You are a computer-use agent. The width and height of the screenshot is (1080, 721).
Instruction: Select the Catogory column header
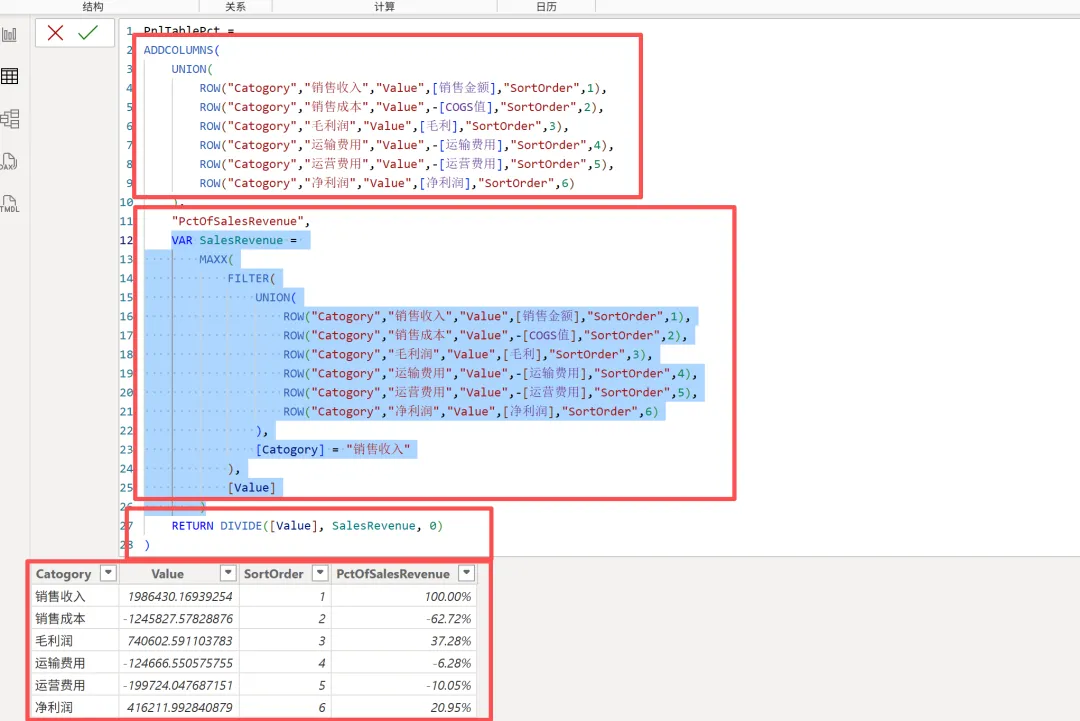point(63,574)
